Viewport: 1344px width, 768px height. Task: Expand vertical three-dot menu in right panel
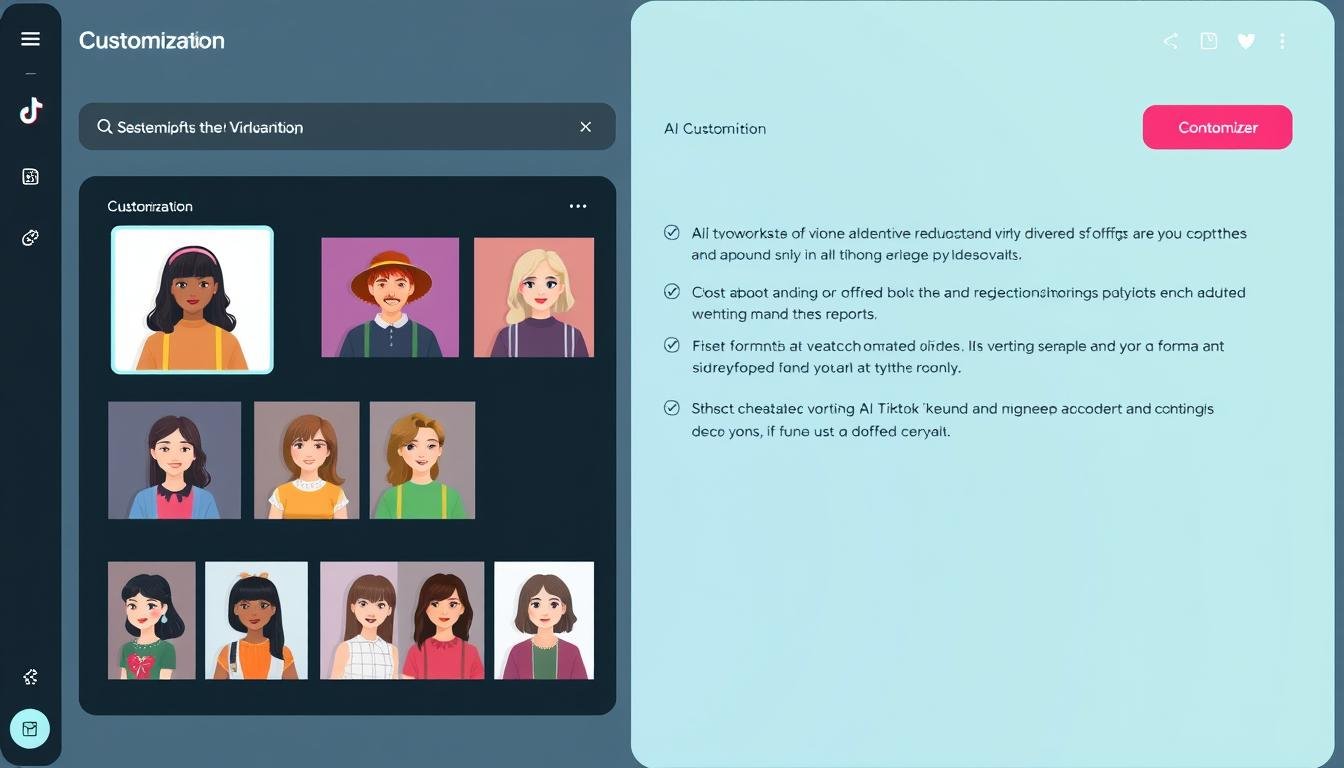(1282, 41)
